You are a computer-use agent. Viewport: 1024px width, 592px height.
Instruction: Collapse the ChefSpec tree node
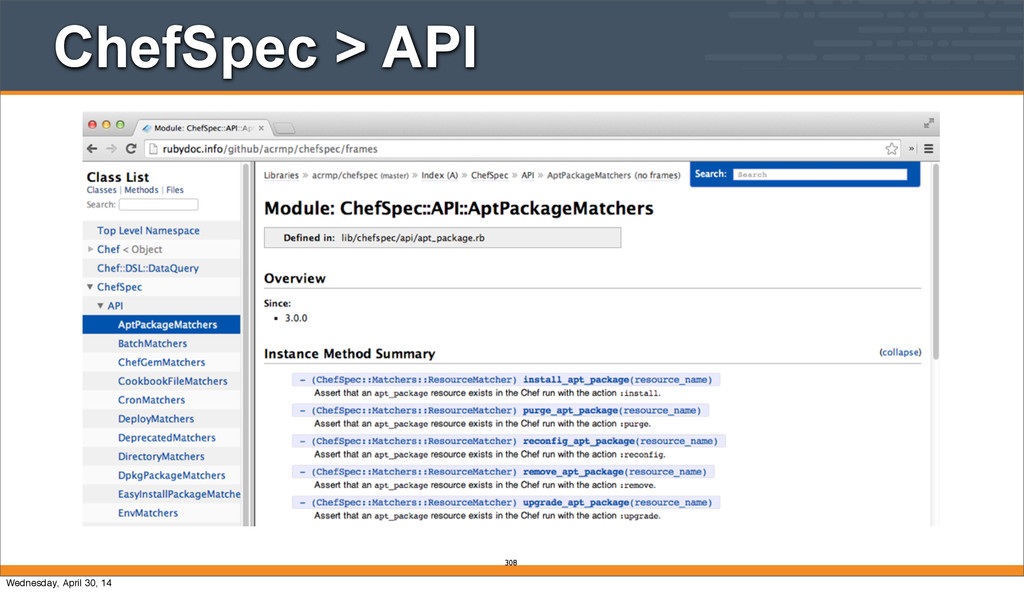pyautogui.click(x=90, y=287)
